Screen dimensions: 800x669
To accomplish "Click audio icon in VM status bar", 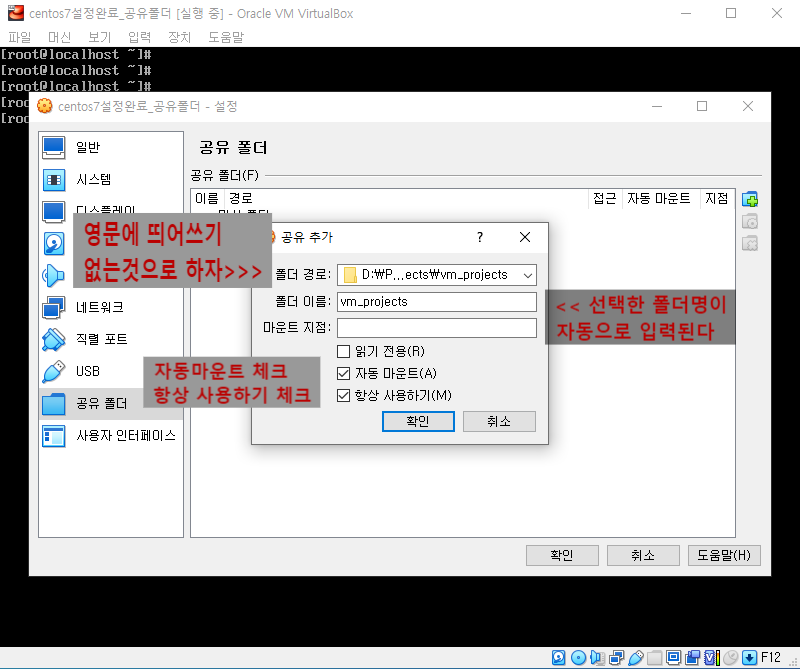I will pos(597,657).
